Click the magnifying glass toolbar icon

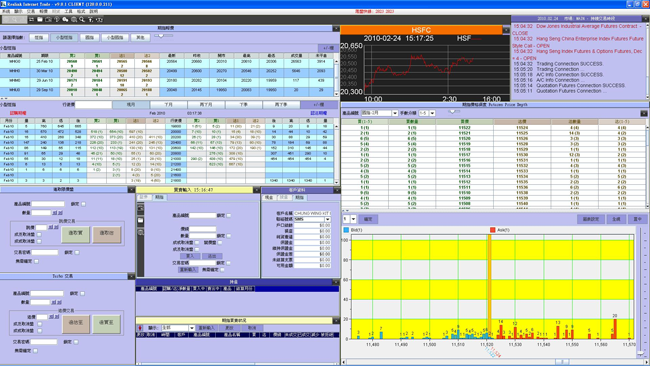point(82,19)
